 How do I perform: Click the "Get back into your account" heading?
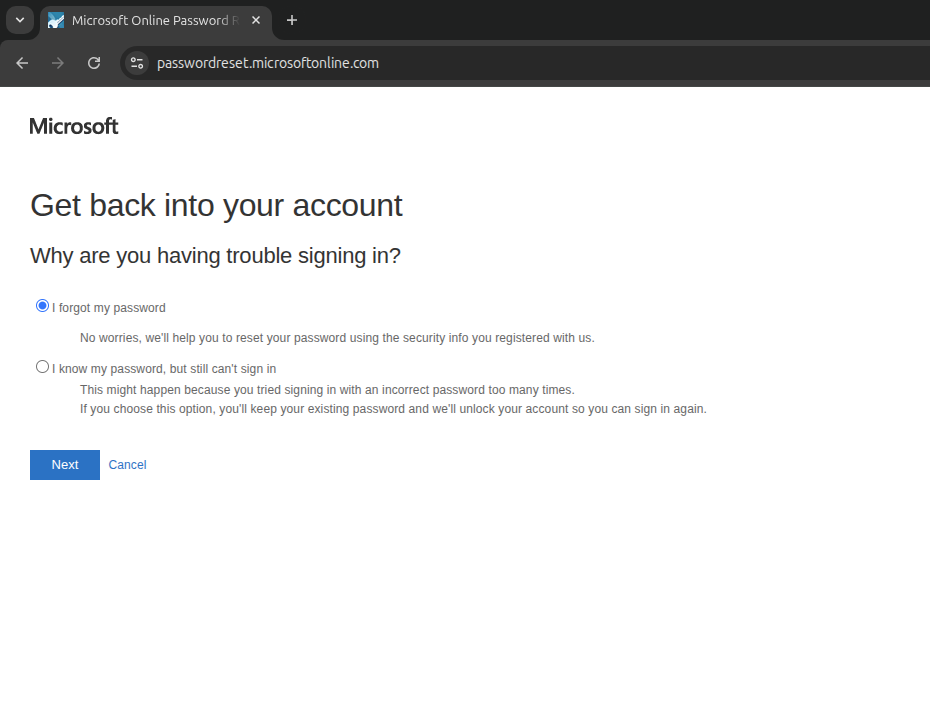(216, 205)
